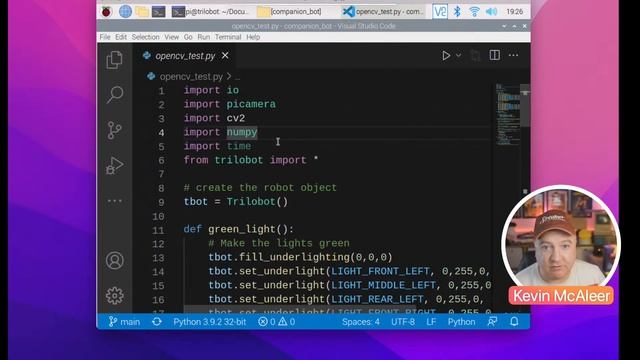Close the opencv_test.py tab
Image resolution: width=640 pixels, height=360 pixels.
[x=225, y=56]
